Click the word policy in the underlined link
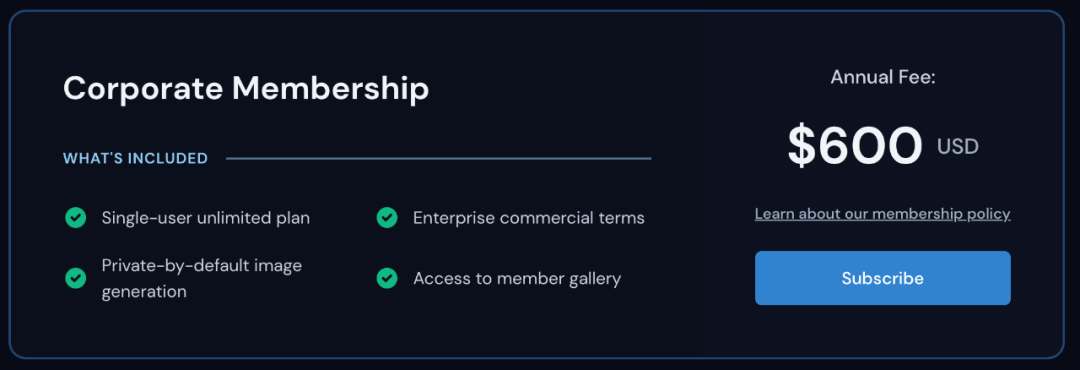The width and height of the screenshot is (1080, 370). (988, 214)
